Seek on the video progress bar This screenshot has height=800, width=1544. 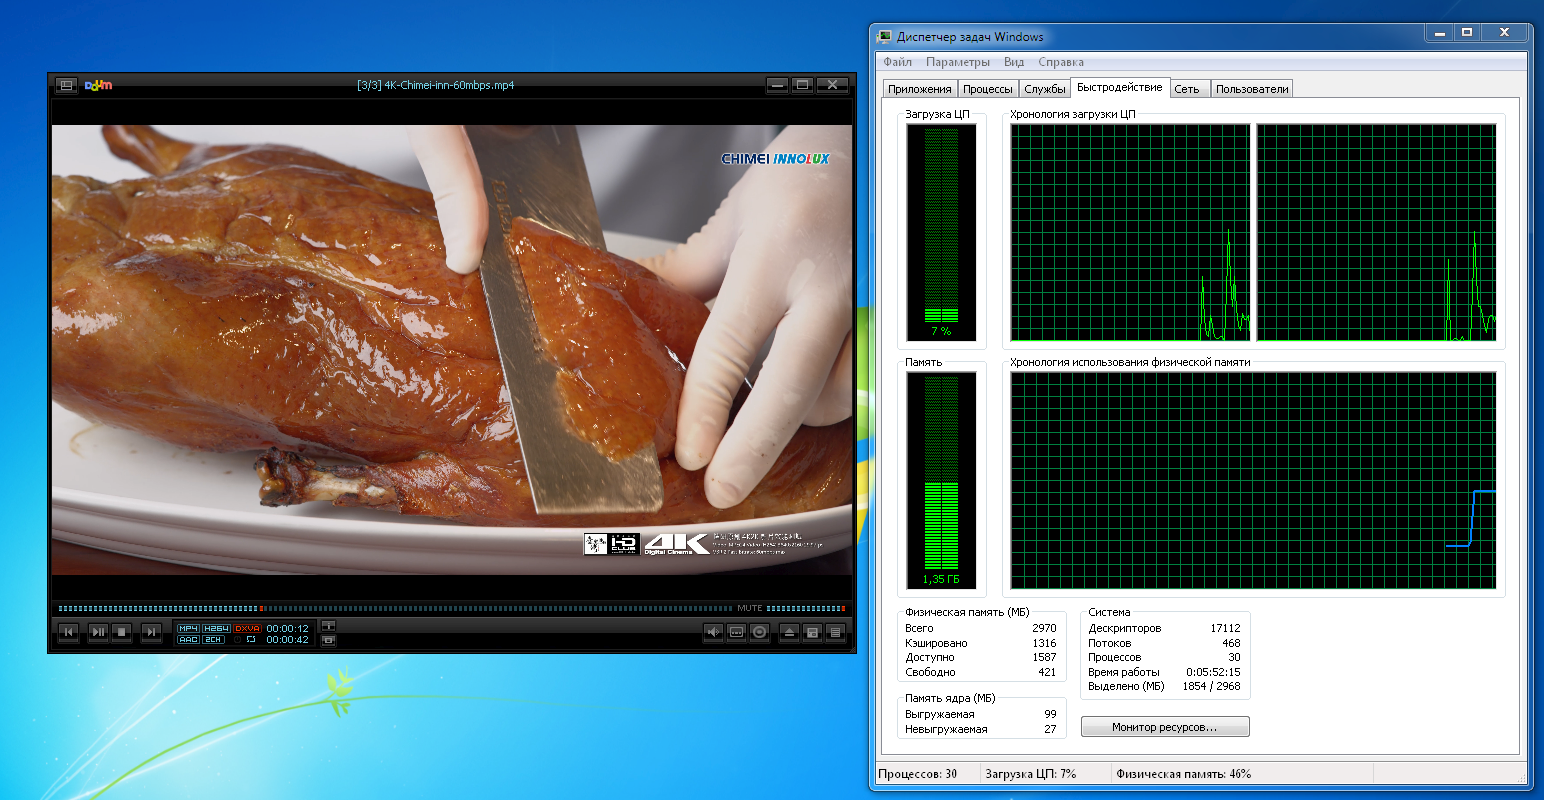click(395, 608)
